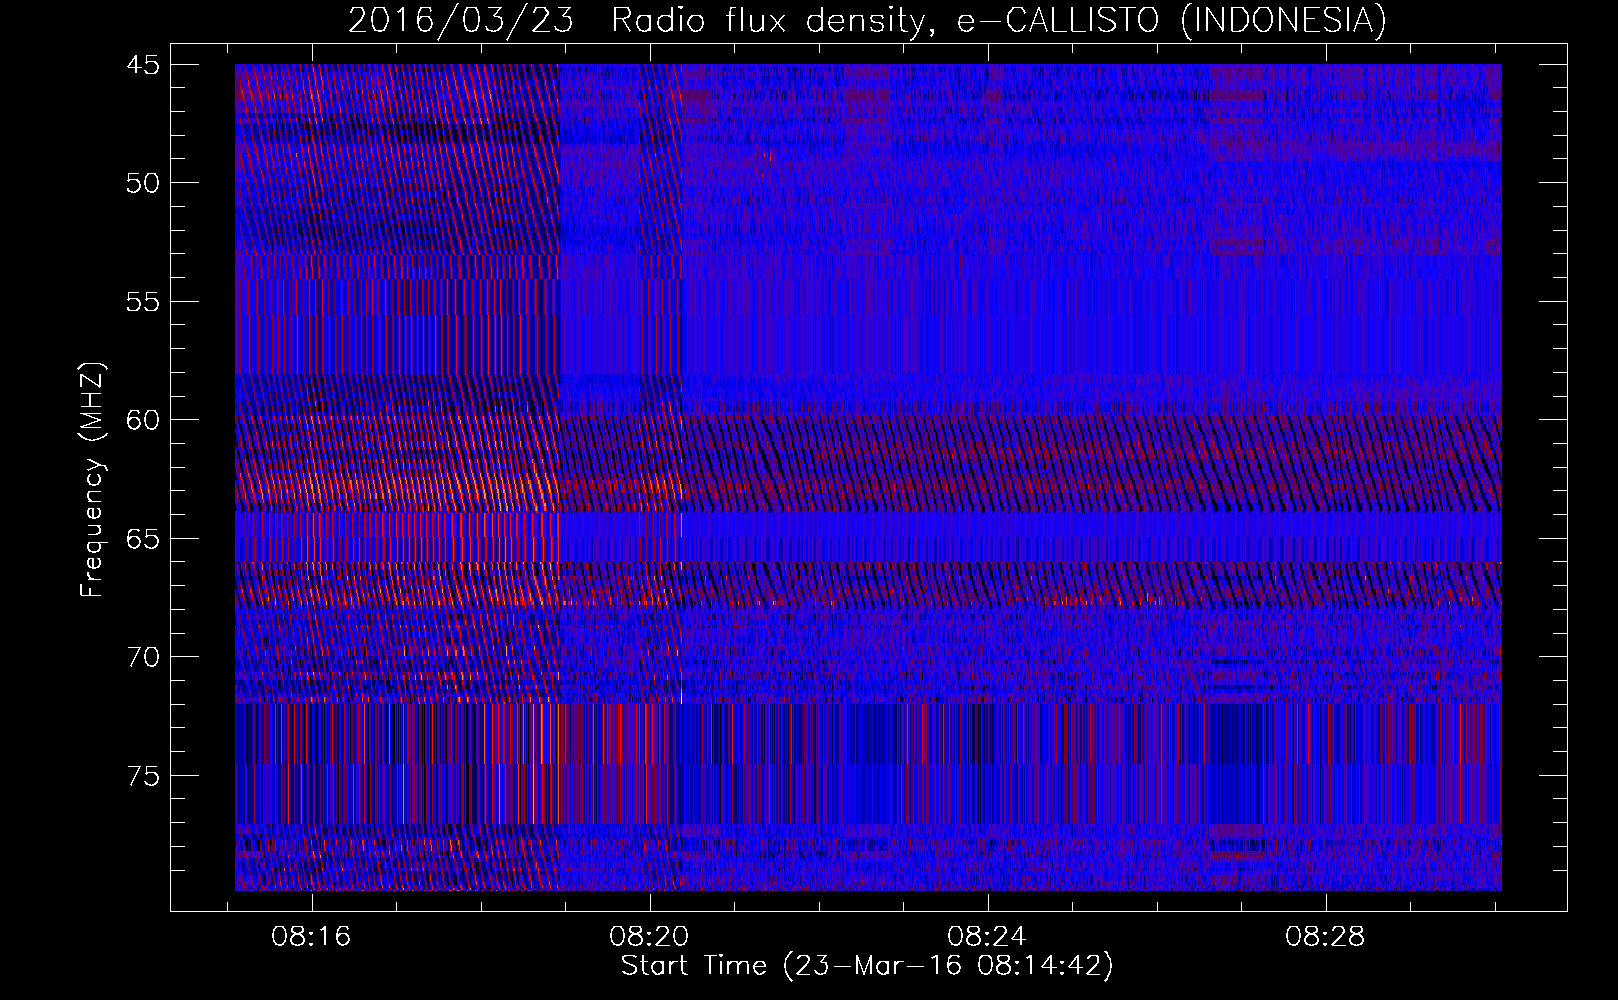Image resolution: width=1618 pixels, height=1000 pixels.
Task: Click the 65 frequency tick label
Action: (143, 539)
